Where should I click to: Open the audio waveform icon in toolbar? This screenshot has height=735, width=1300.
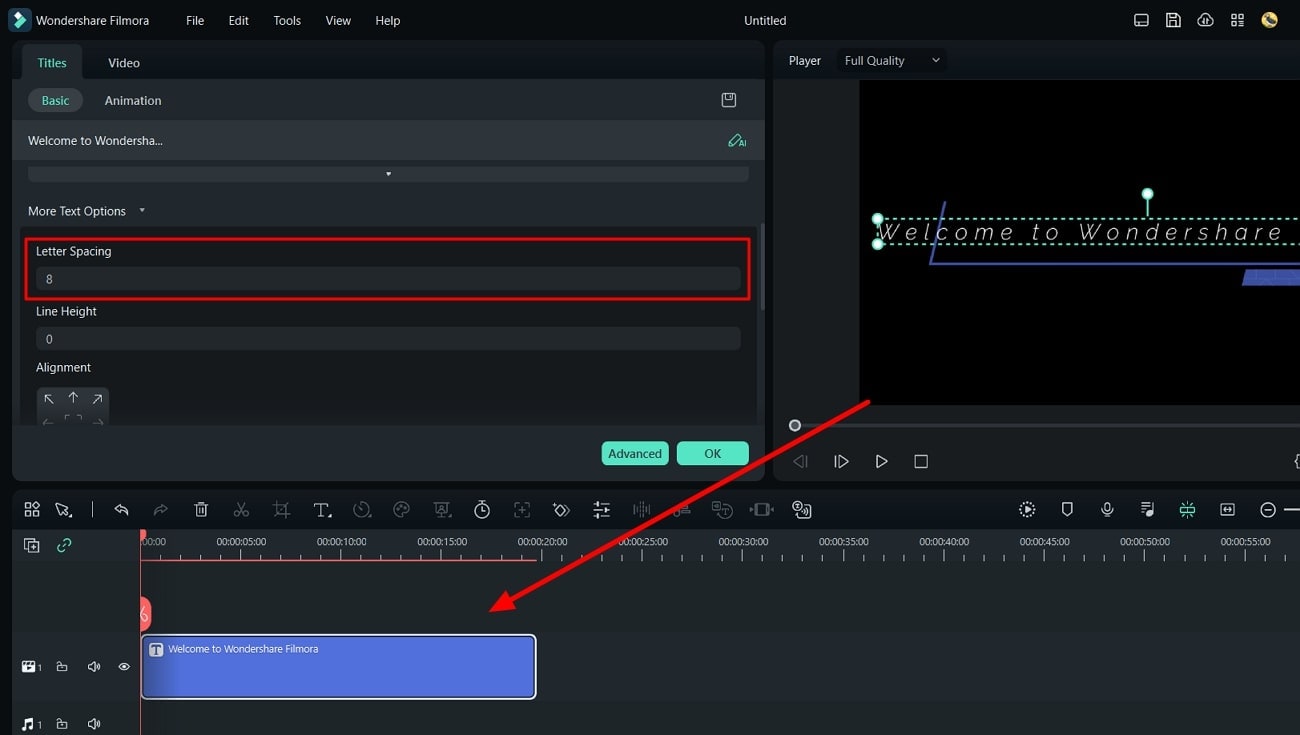tap(641, 510)
